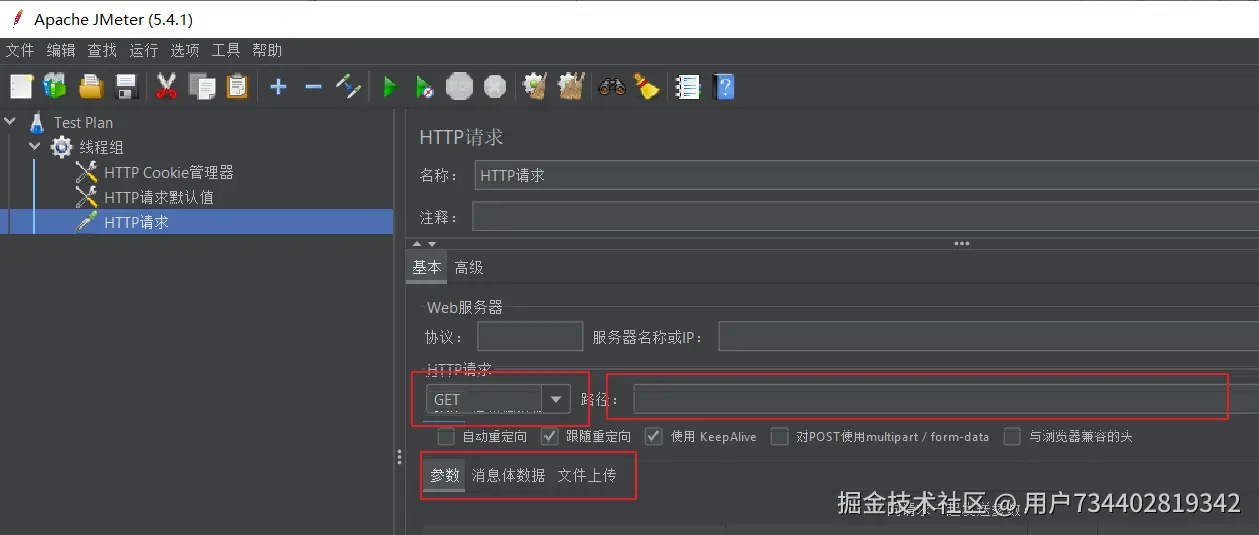The image size is (1259, 535).
Task: Select HTTP请求默认值 in the tree
Action: click(x=159, y=197)
